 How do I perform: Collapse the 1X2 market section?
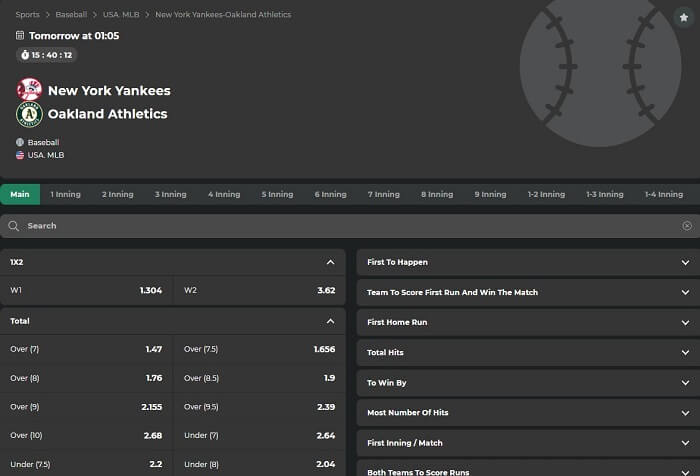(x=330, y=262)
